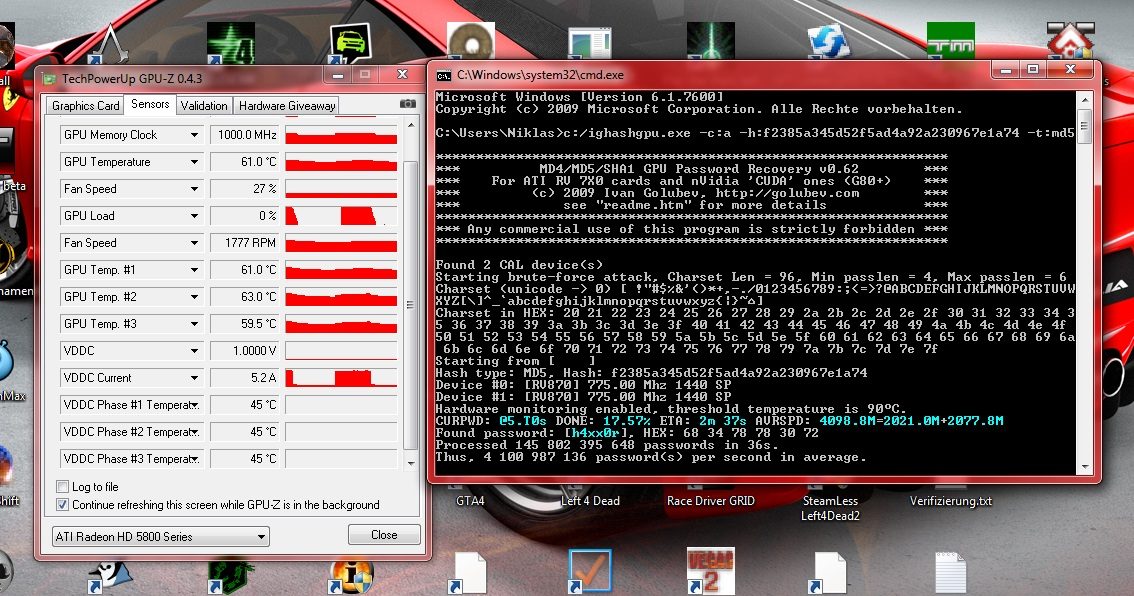Select the orange checkmark desktop shortcut
Viewport: 1134px width, 596px height.
pos(590,571)
